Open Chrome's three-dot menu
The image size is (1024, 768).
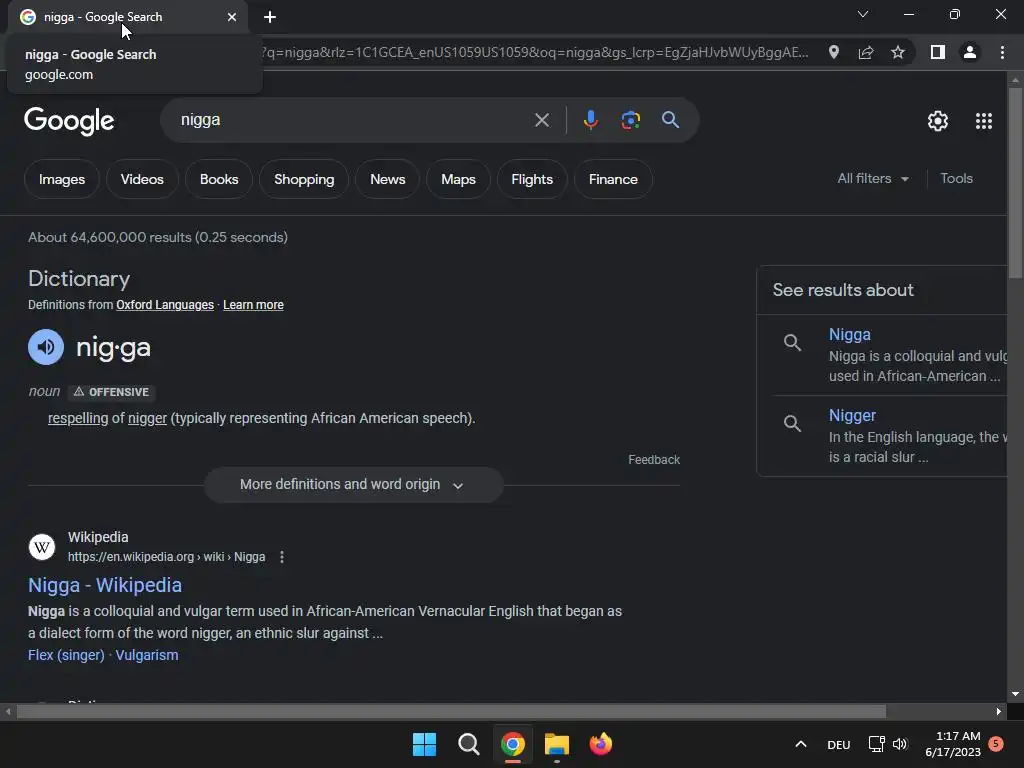click(1002, 52)
